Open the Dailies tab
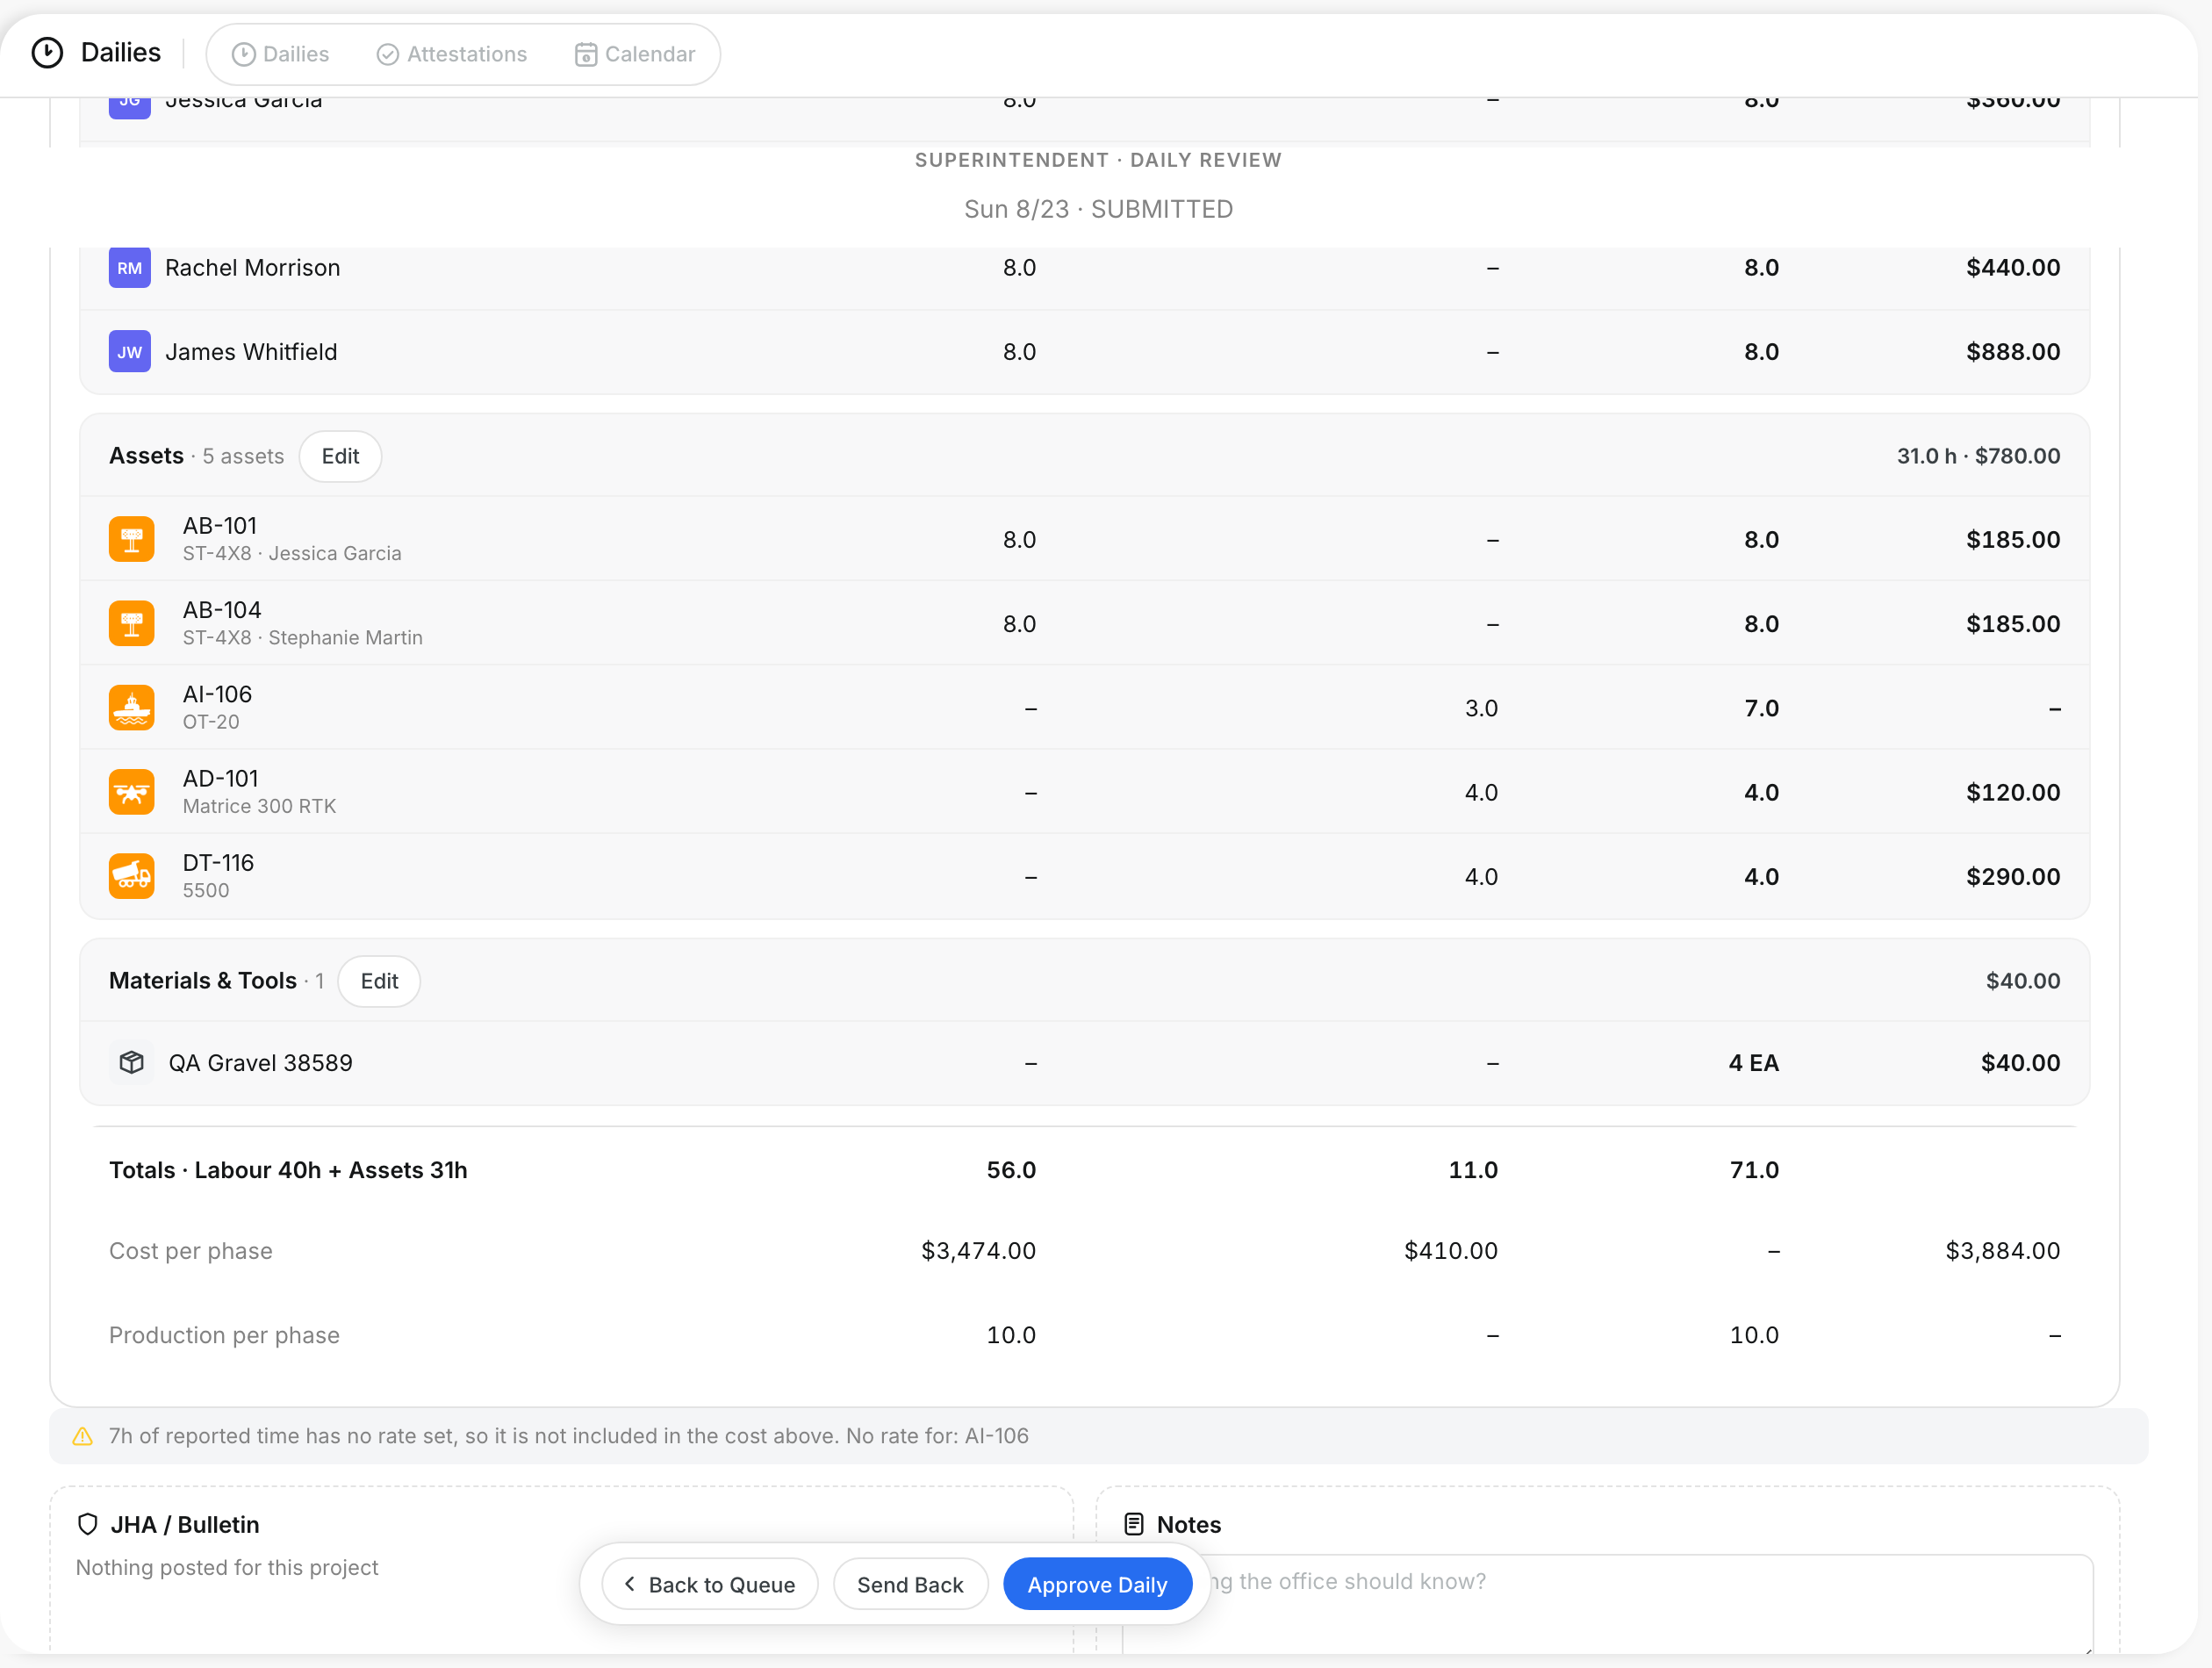 (280, 54)
